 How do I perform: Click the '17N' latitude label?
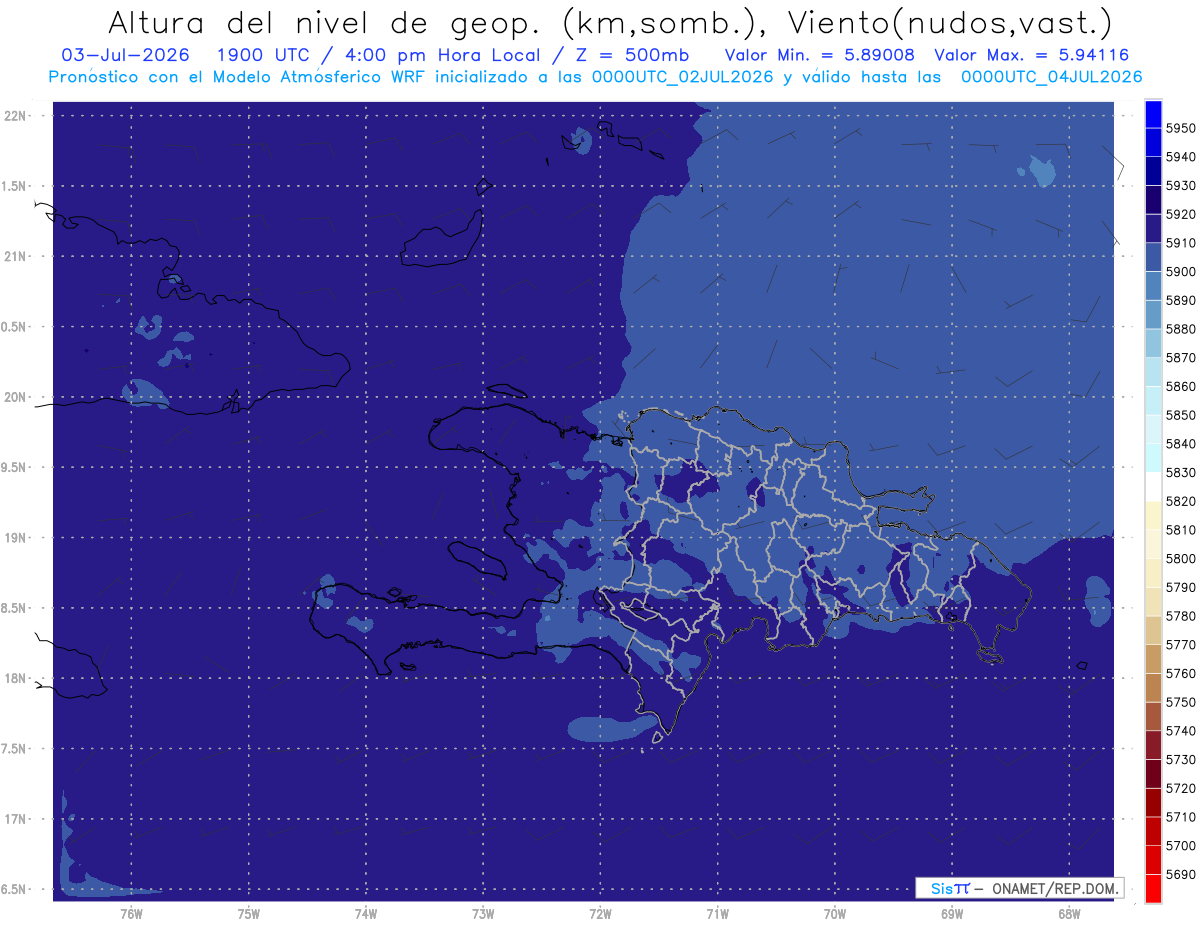coord(15,820)
